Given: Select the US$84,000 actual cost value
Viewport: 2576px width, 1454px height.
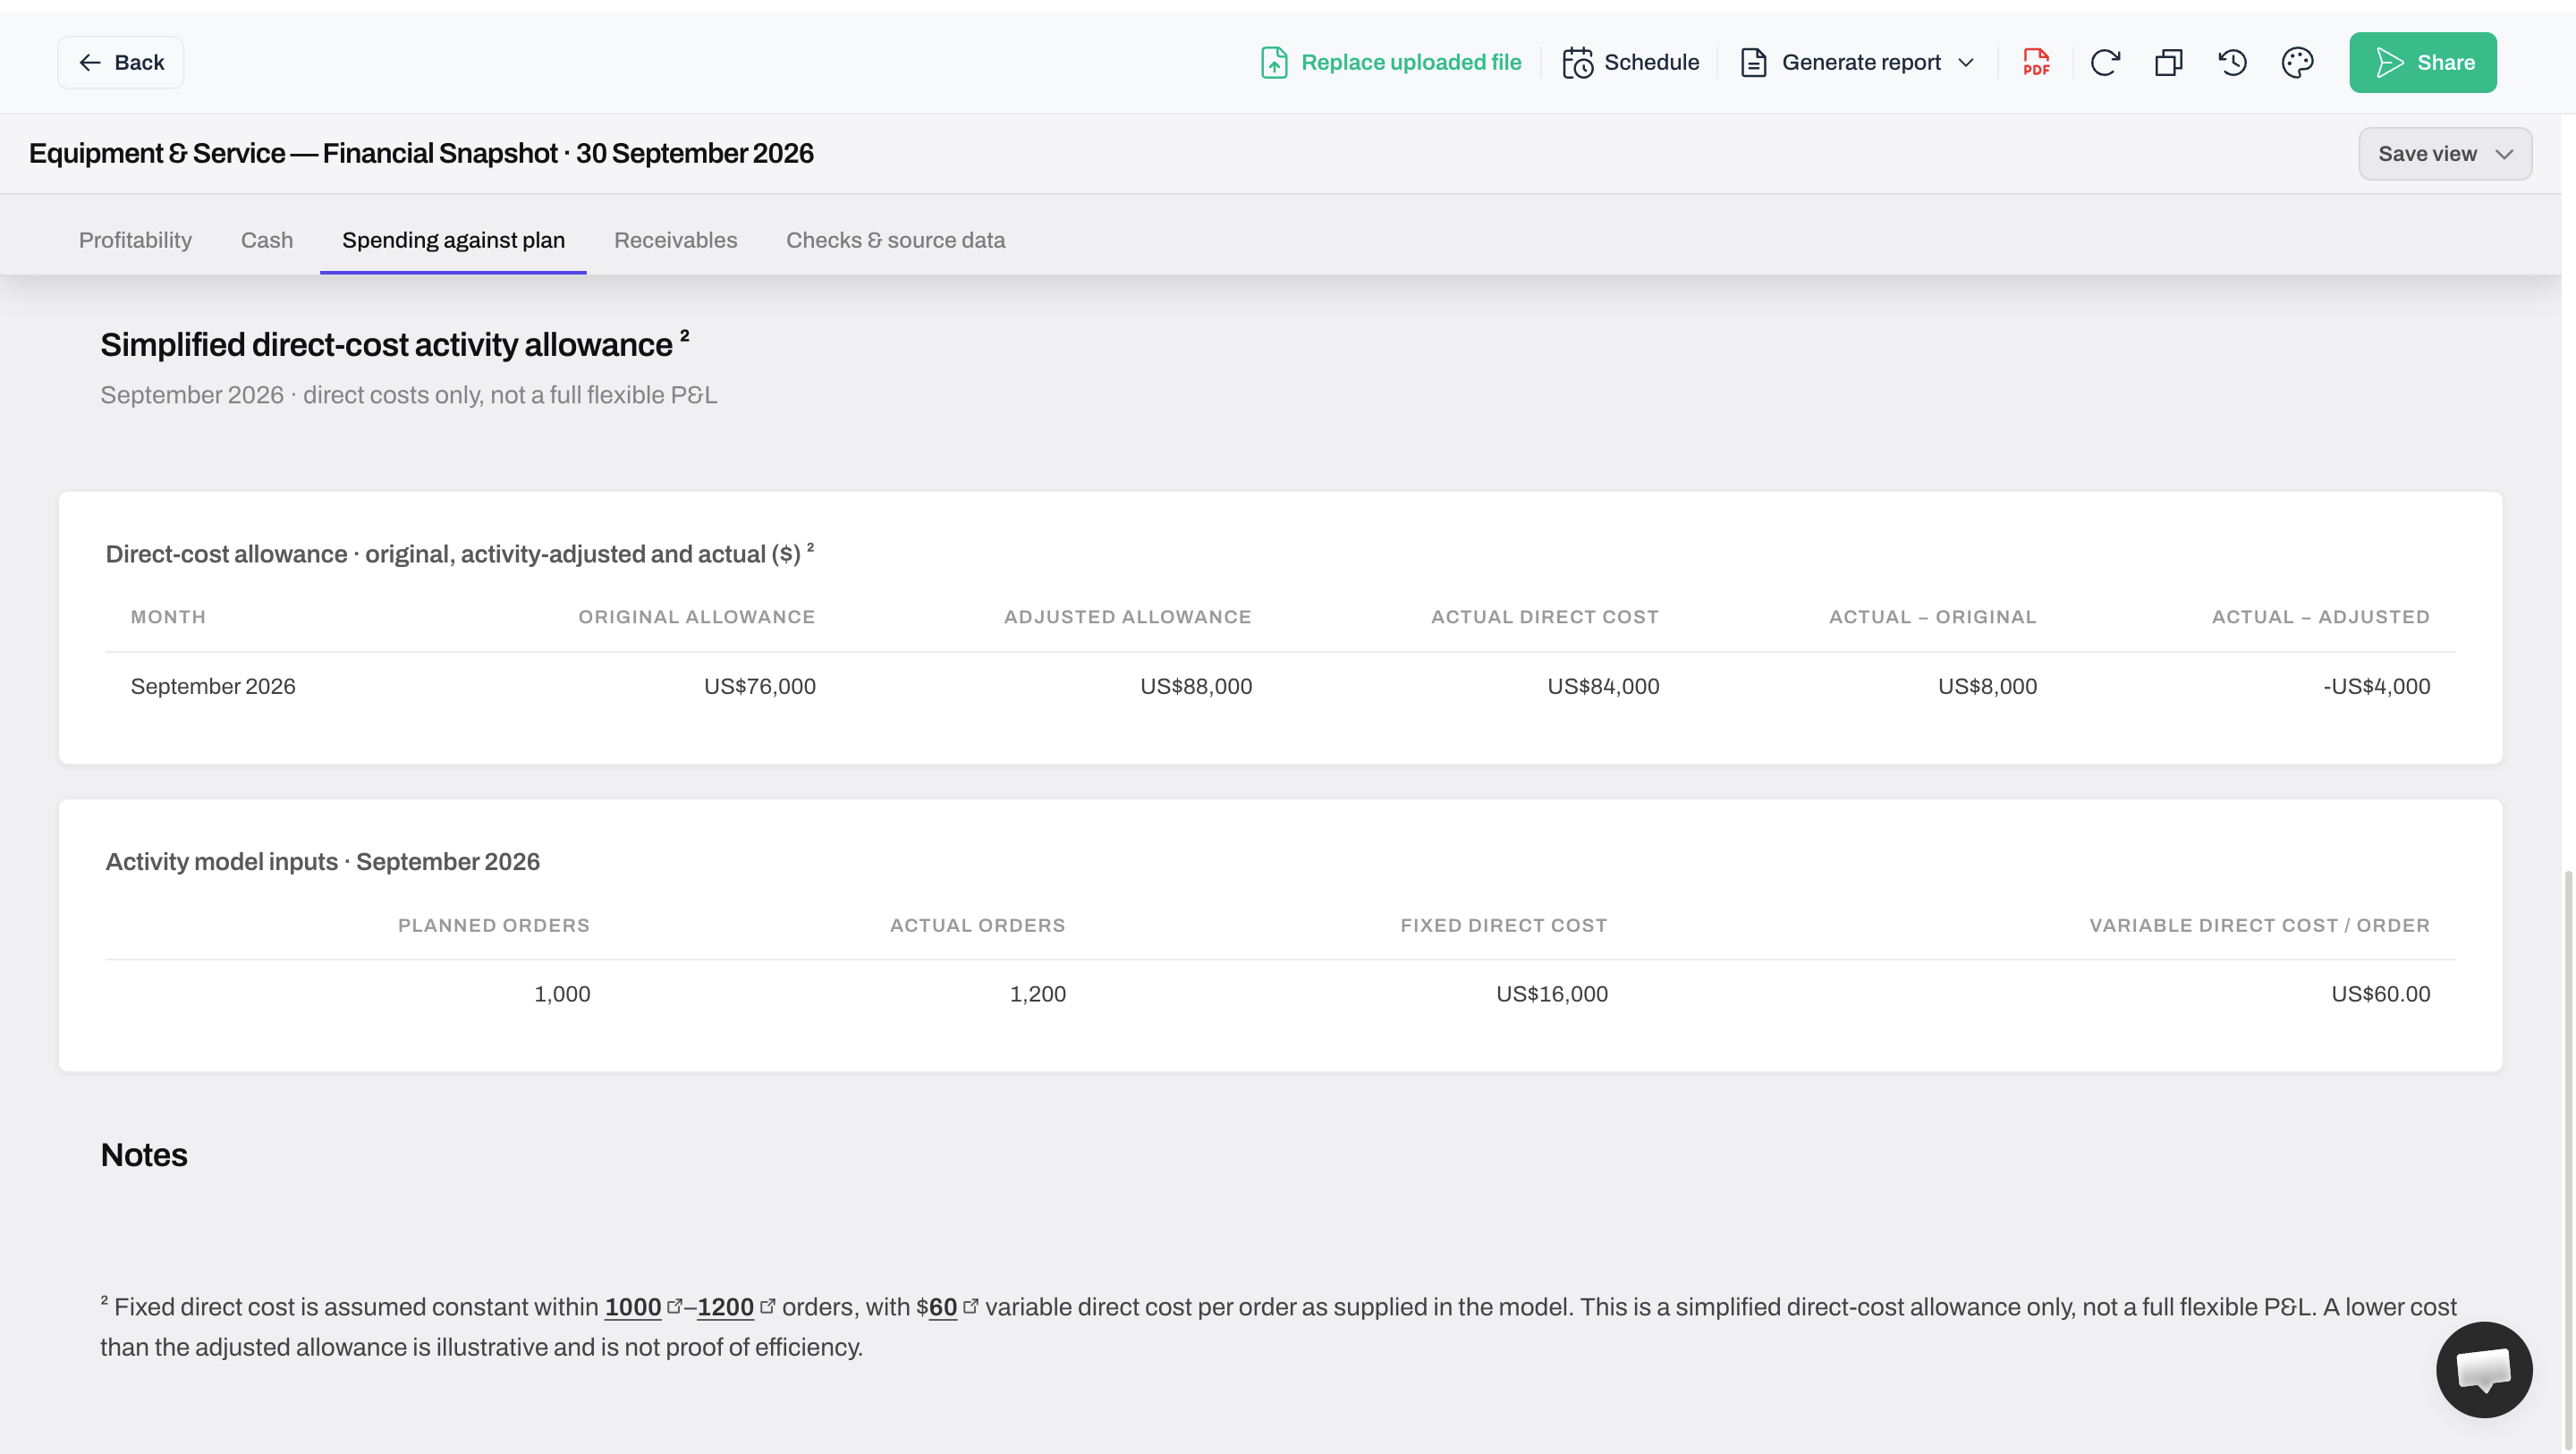Looking at the screenshot, I should pyautogui.click(x=1603, y=686).
